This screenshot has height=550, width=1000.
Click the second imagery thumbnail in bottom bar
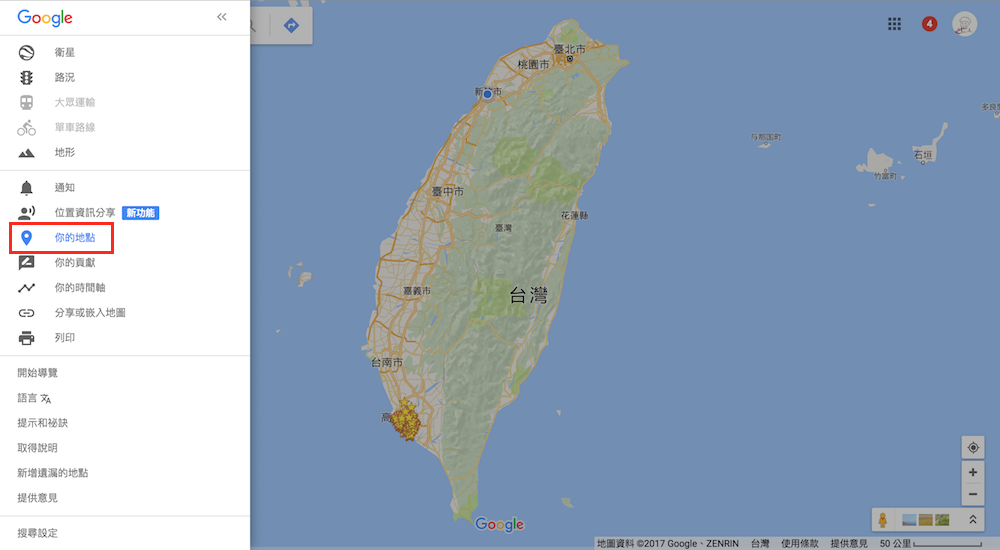tap(925, 521)
